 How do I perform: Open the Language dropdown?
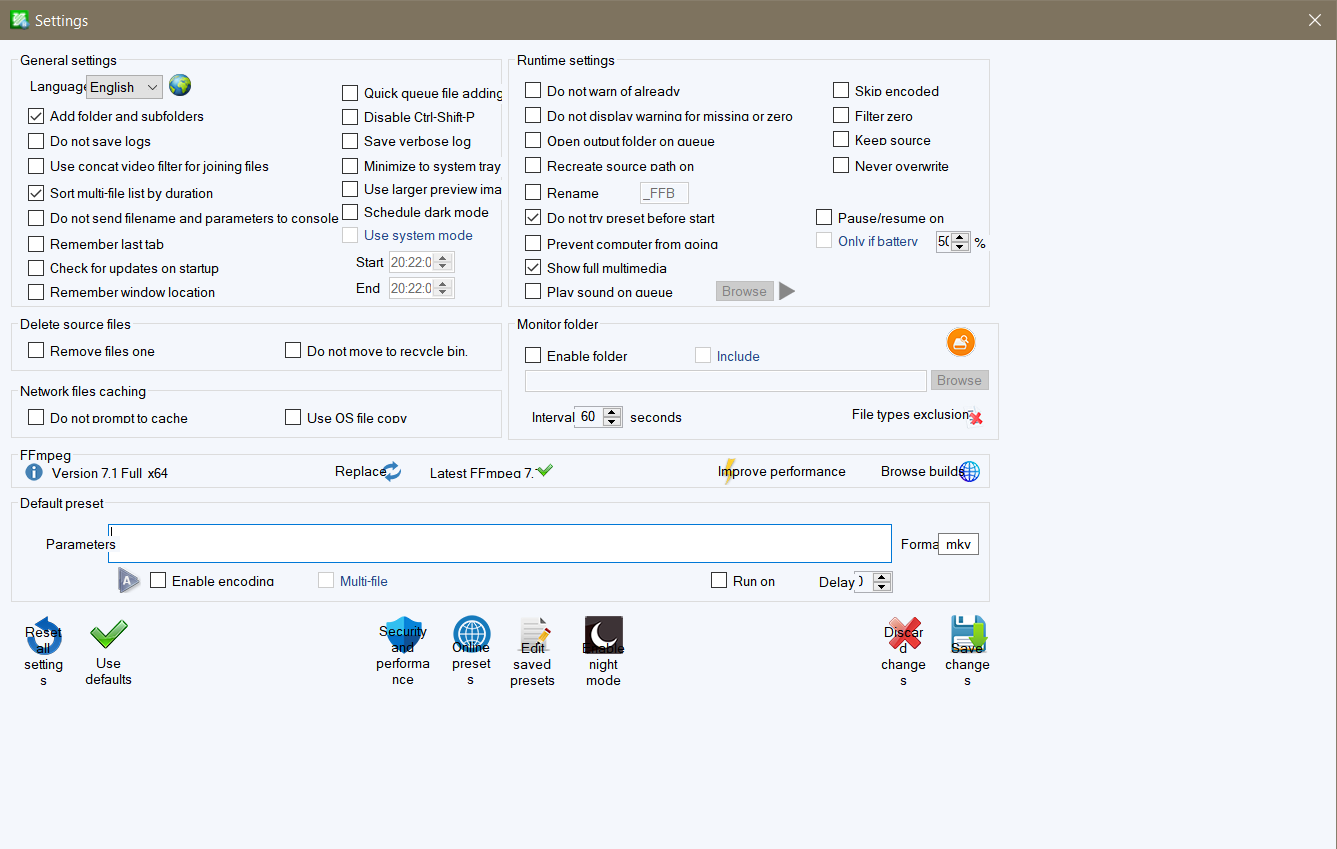tap(124, 87)
